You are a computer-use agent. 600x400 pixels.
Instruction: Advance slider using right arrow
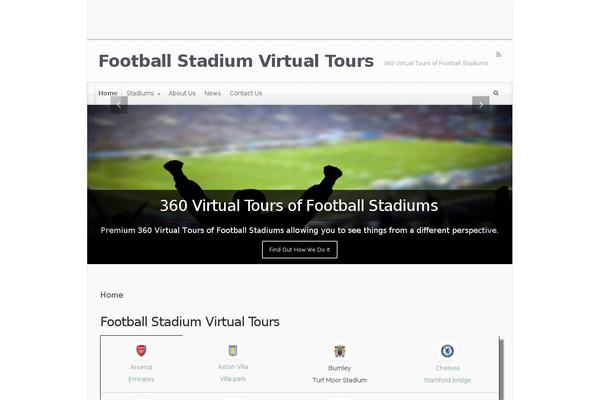(481, 104)
